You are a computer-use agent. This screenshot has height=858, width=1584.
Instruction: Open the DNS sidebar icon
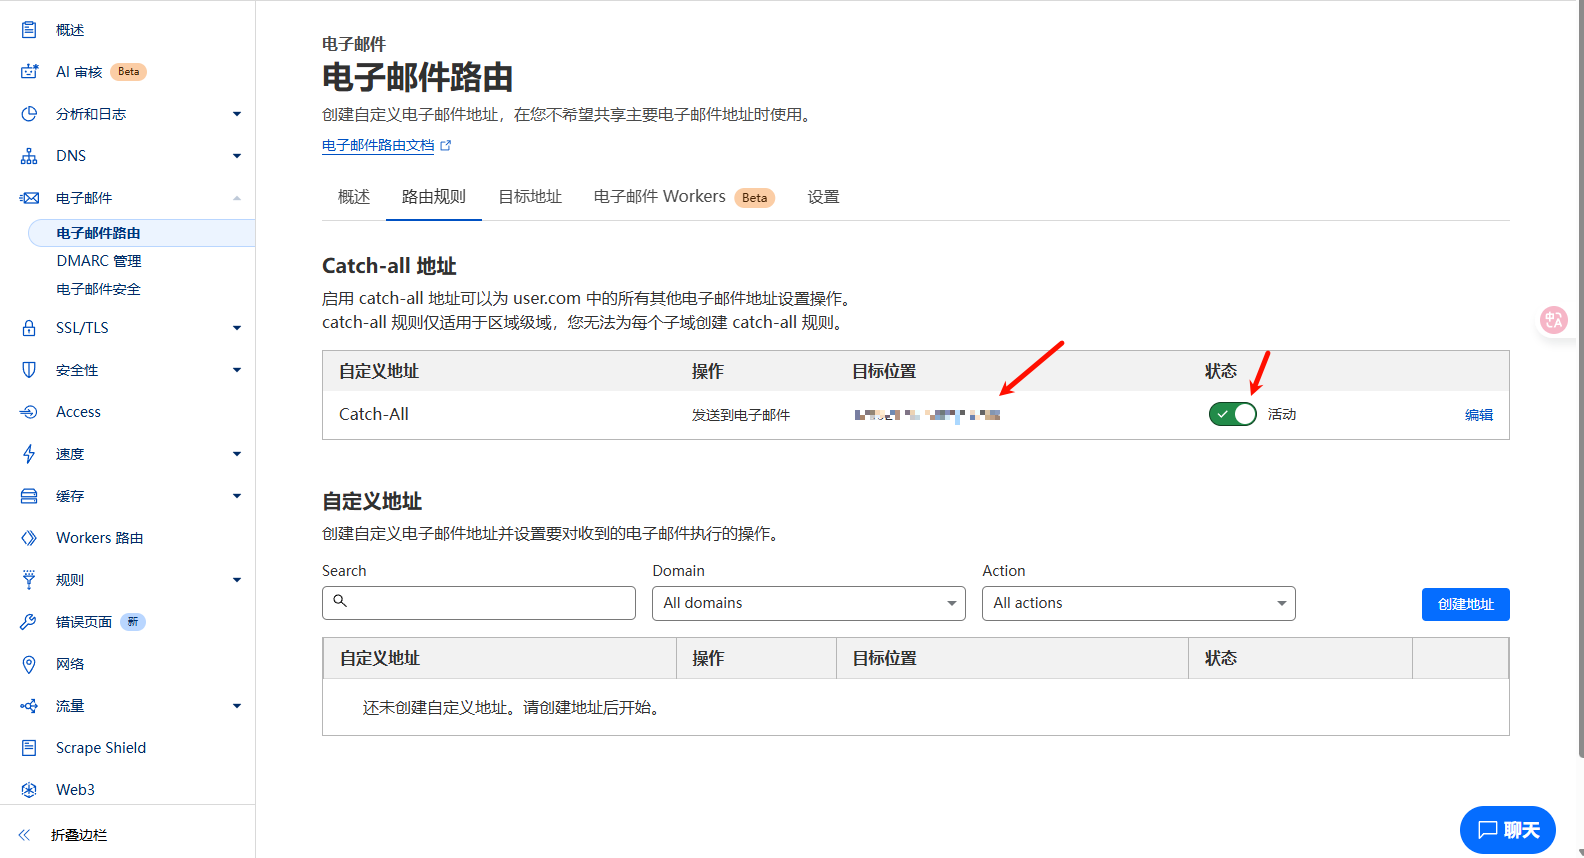(29, 156)
